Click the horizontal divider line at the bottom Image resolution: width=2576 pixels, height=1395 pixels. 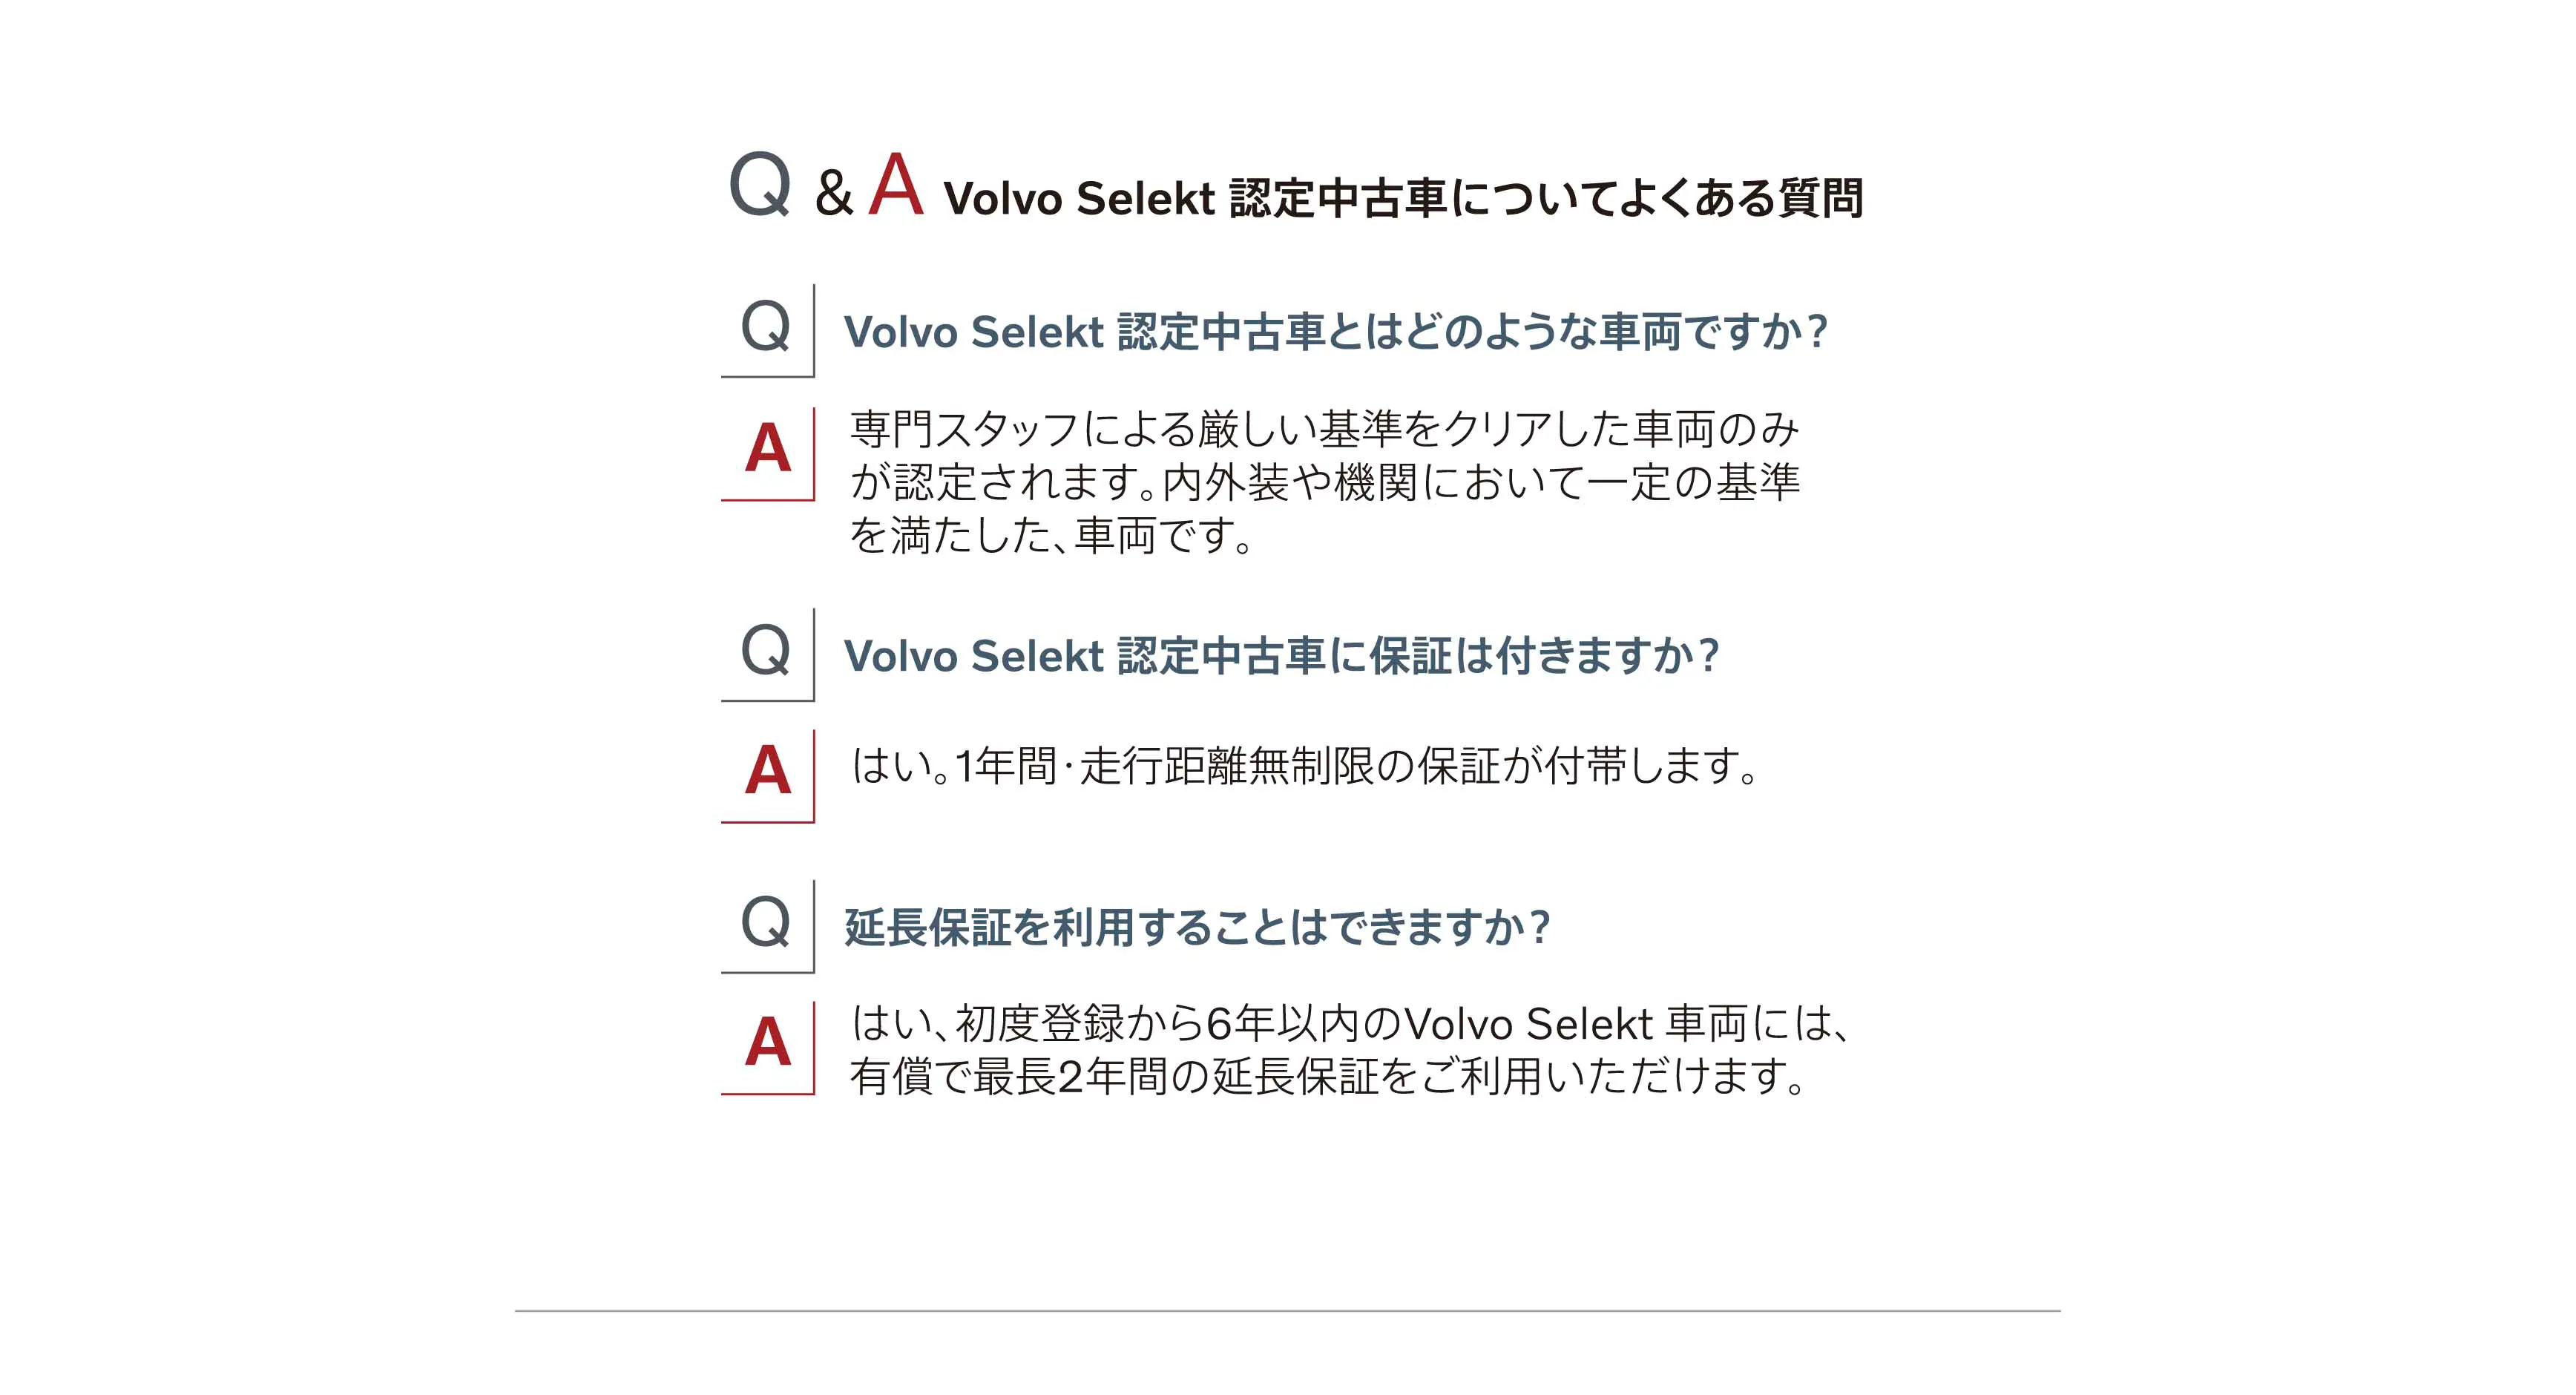point(1287,1310)
